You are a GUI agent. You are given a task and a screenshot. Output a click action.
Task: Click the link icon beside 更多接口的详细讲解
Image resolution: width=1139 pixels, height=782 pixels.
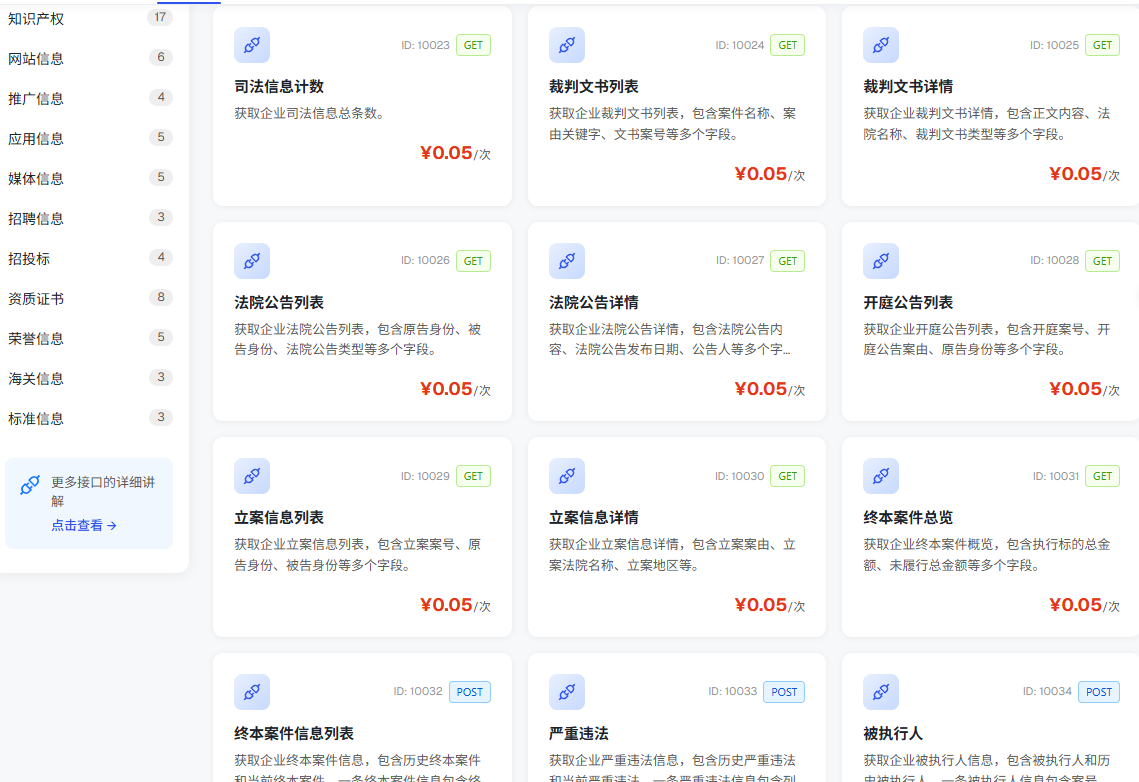(x=30, y=484)
